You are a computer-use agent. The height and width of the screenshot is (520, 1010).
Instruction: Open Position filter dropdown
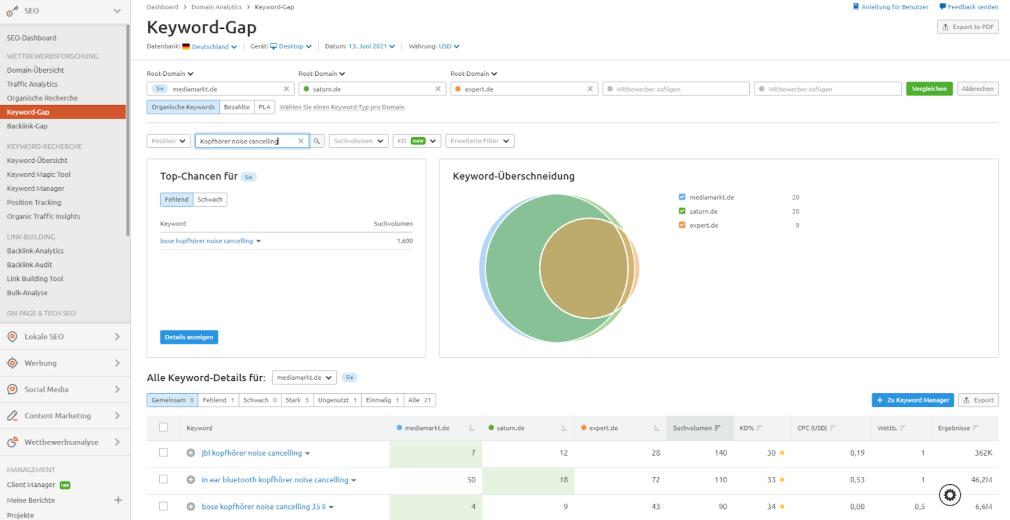click(169, 140)
